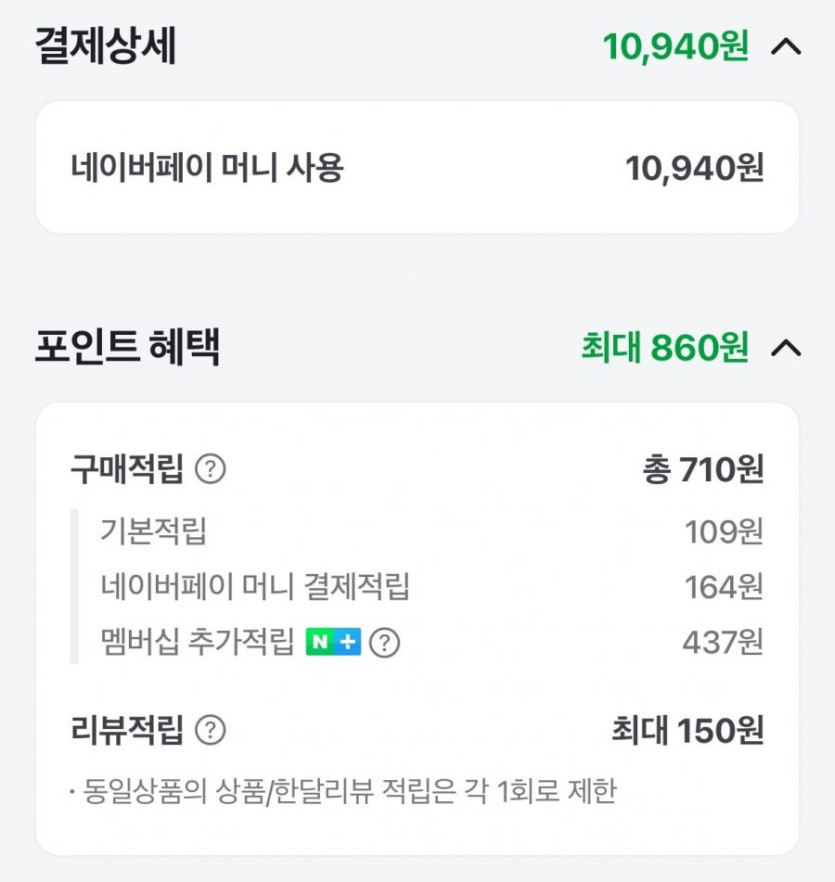Select the 네이버페이 머니 사용 row label
Viewport: 835px width, 882px height.
click(x=207, y=168)
